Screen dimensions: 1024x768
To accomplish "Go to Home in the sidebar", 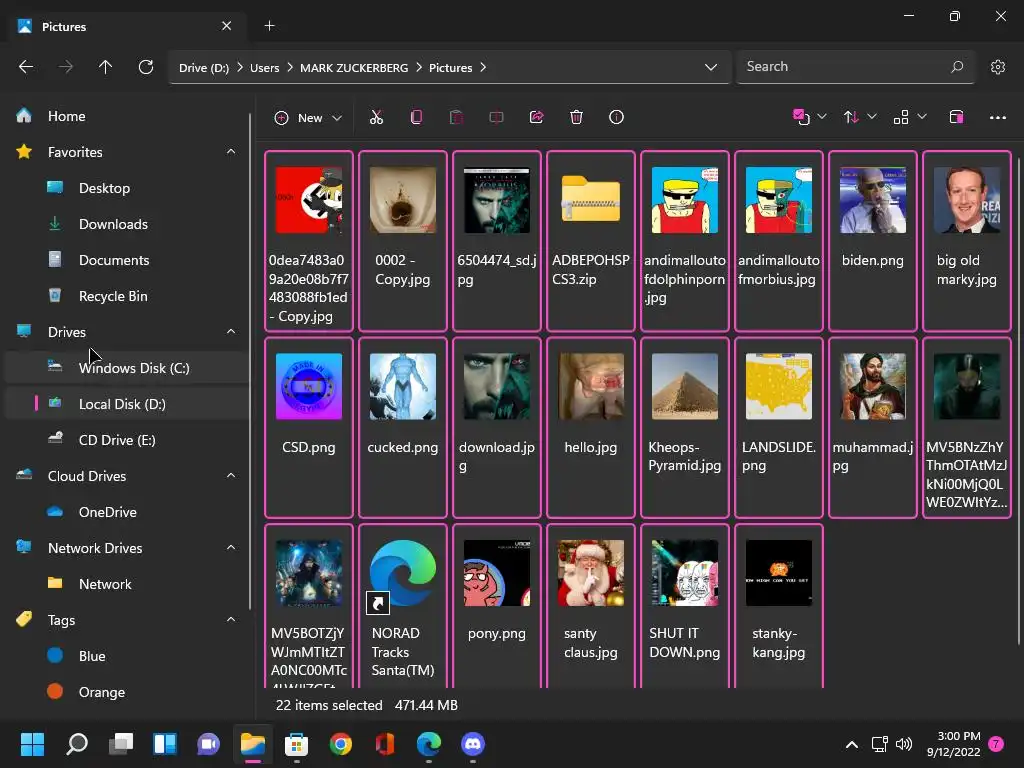I will tap(125, 116).
